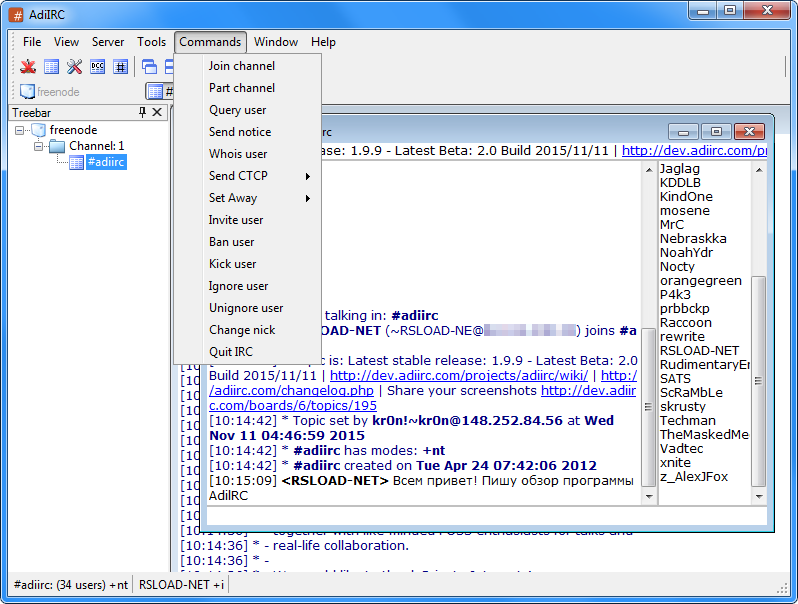Select Whois user command

pyautogui.click(x=248, y=154)
